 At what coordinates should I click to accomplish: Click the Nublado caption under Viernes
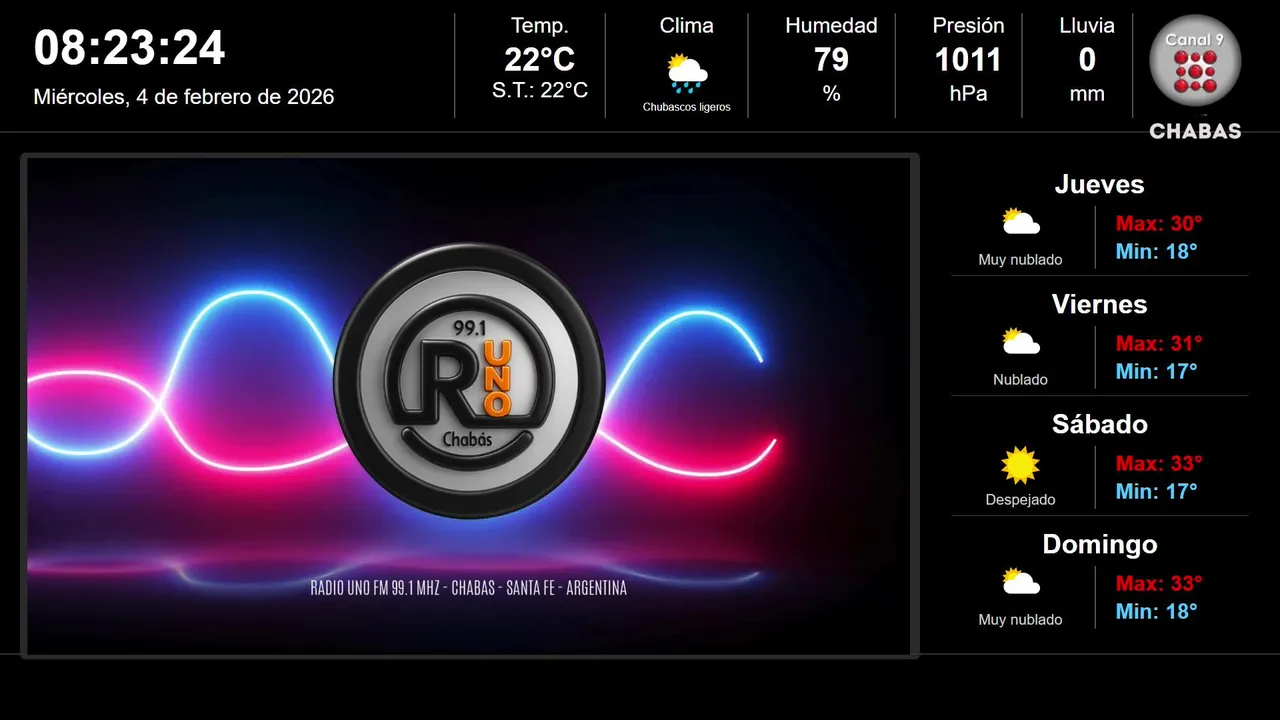click(1021, 380)
